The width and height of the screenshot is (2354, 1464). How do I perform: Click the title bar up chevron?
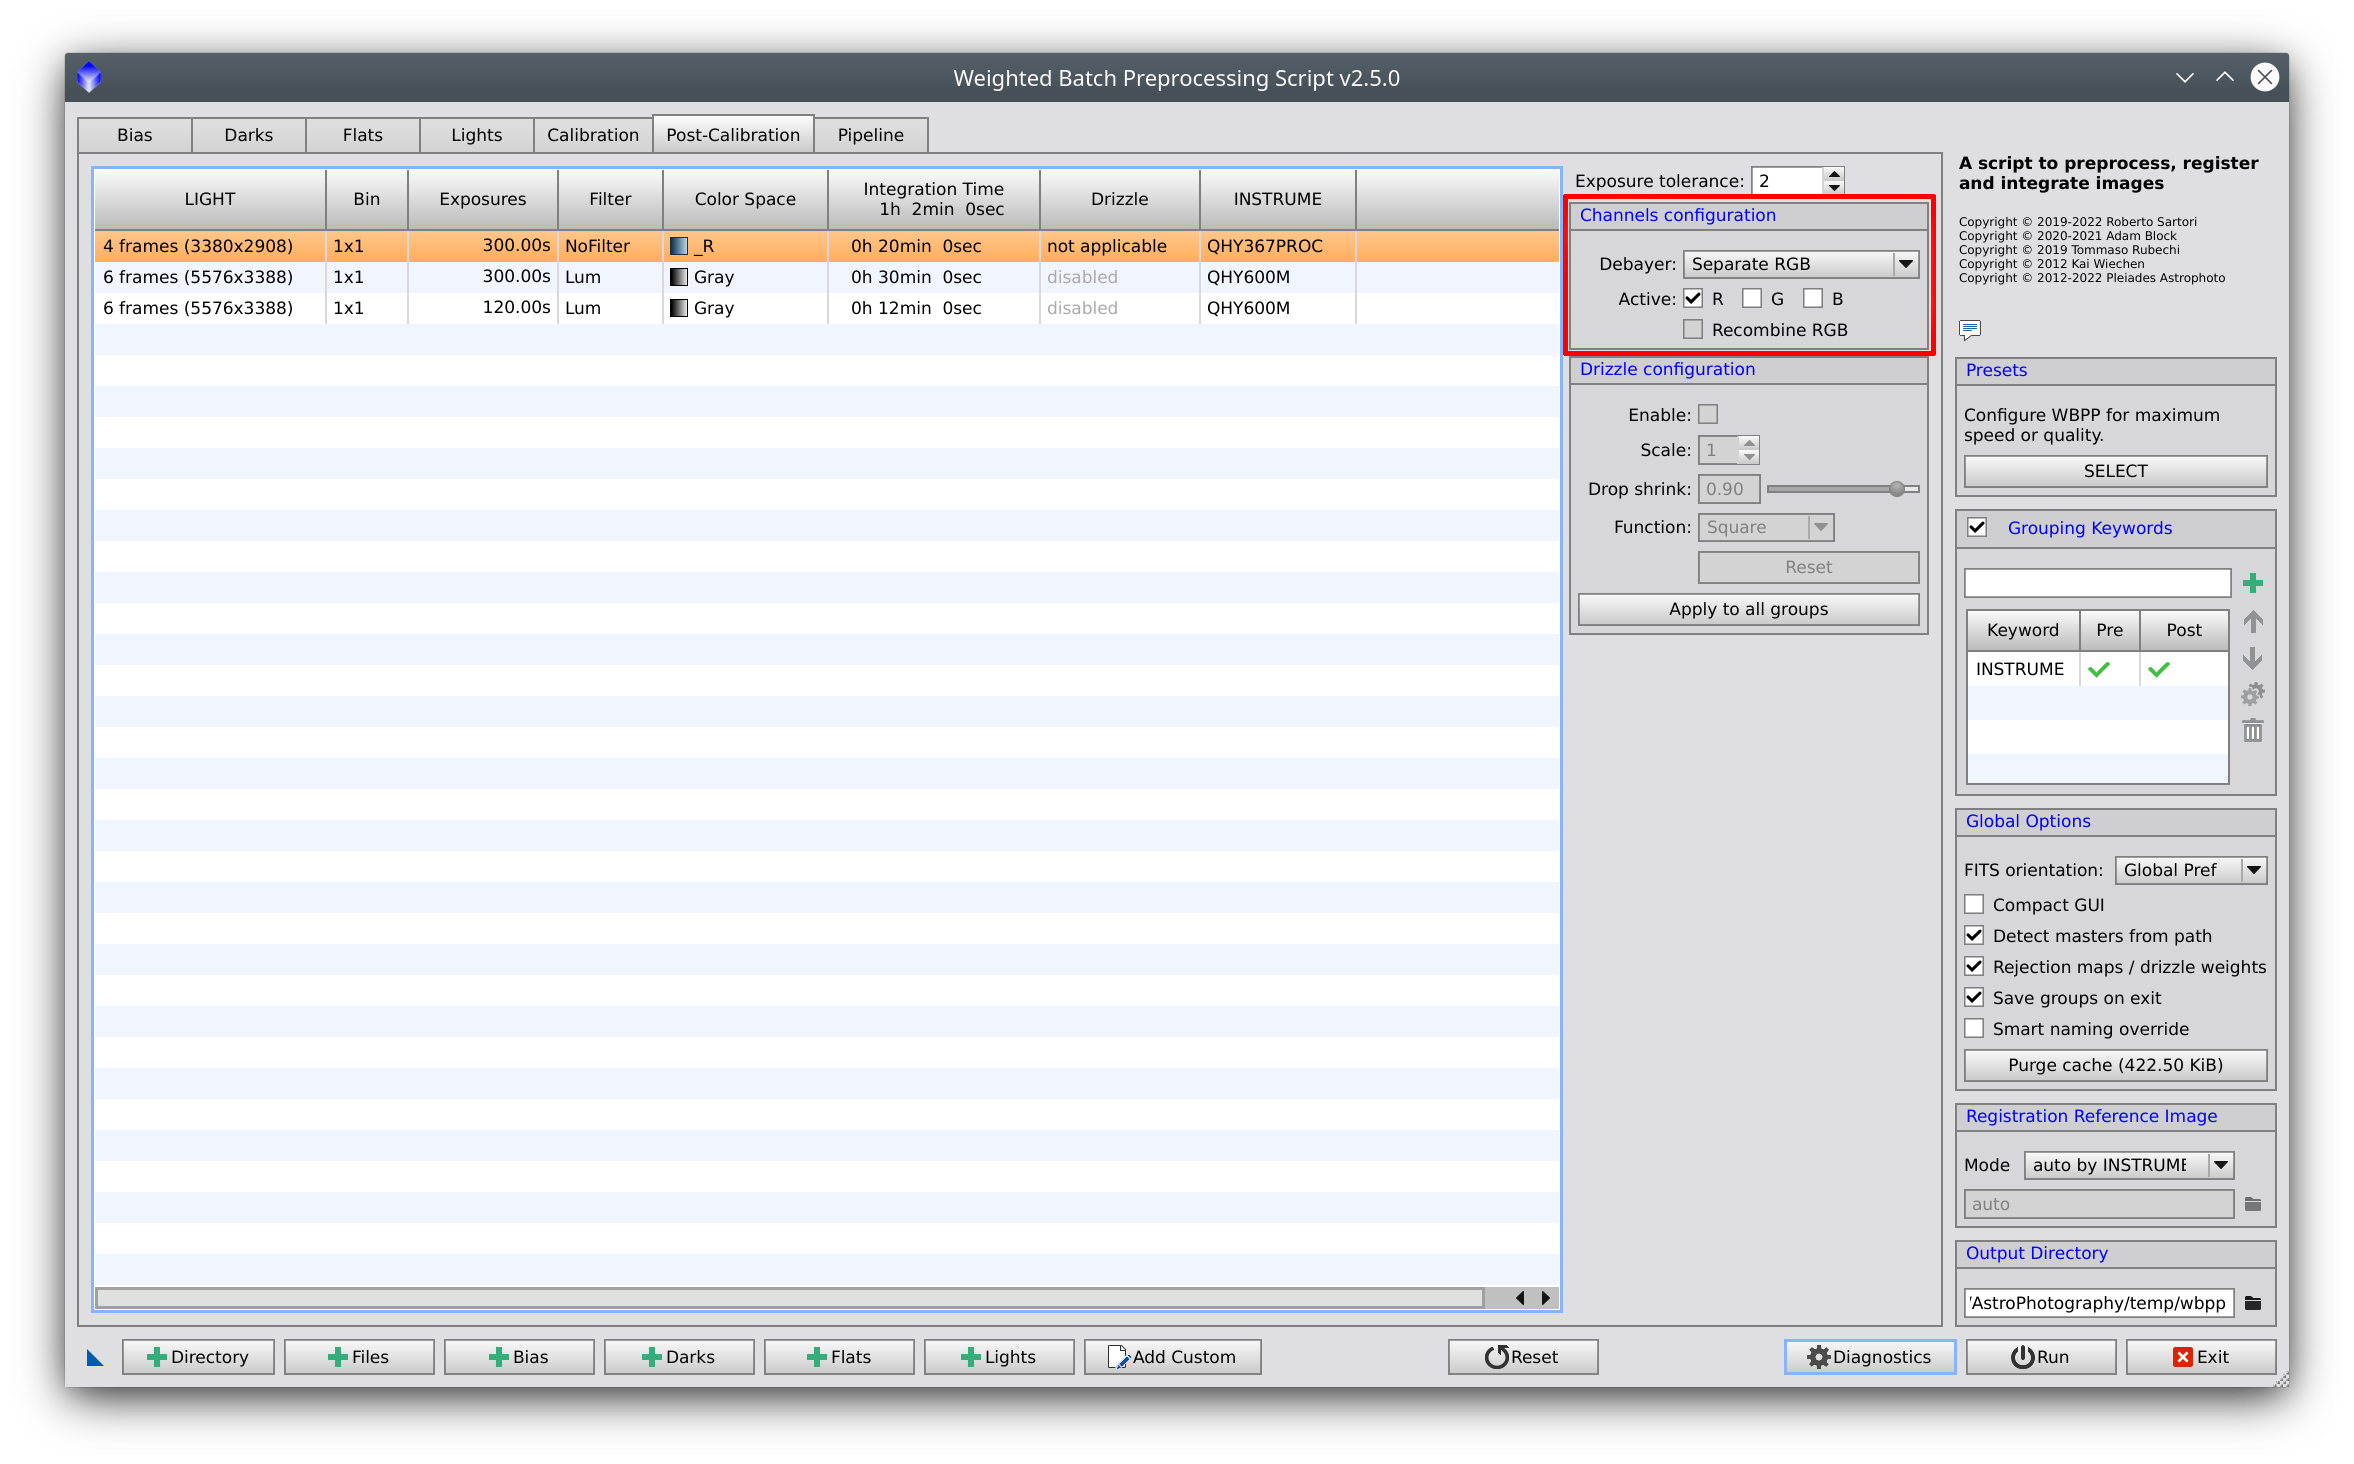coord(2224,77)
